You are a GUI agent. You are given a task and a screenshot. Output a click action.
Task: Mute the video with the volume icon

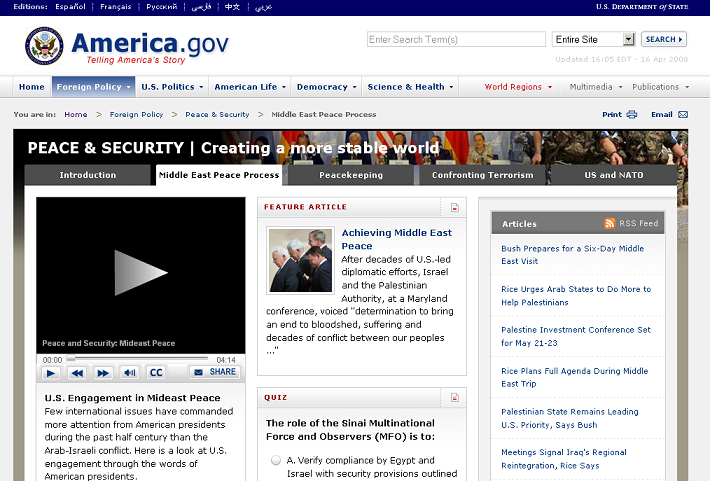[130, 373]
